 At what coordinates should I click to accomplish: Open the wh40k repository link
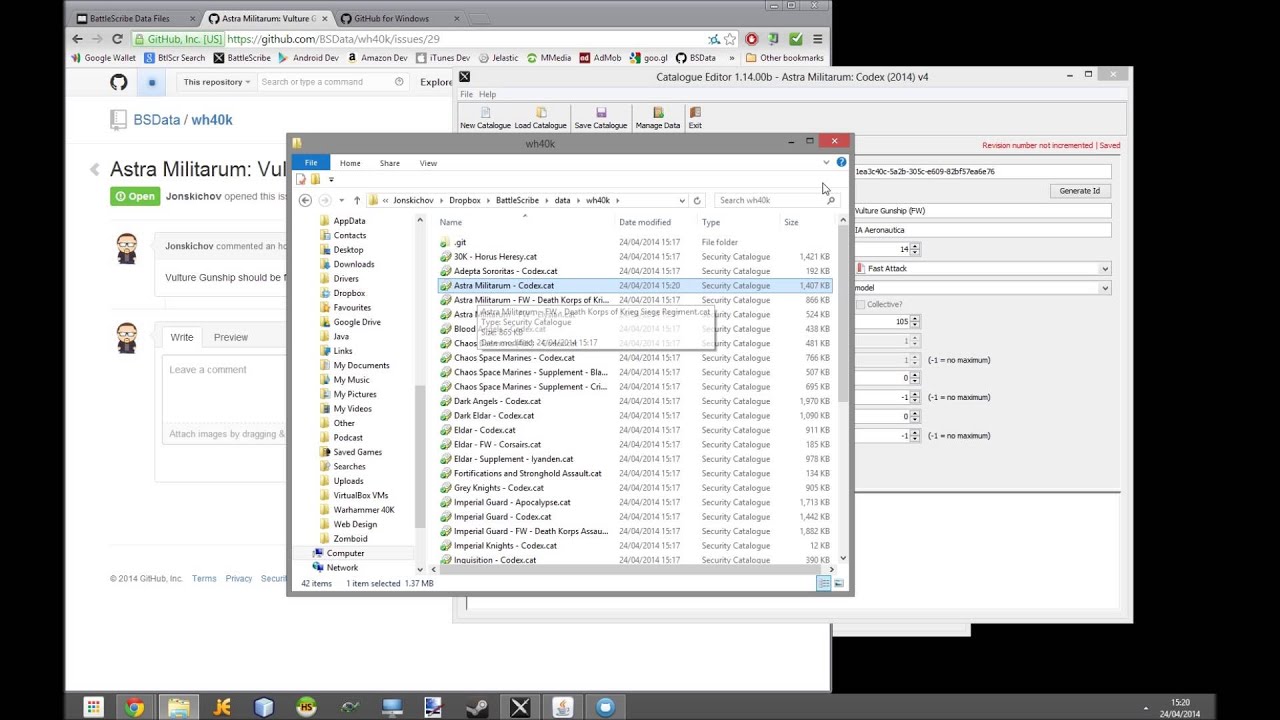(212, 120)
